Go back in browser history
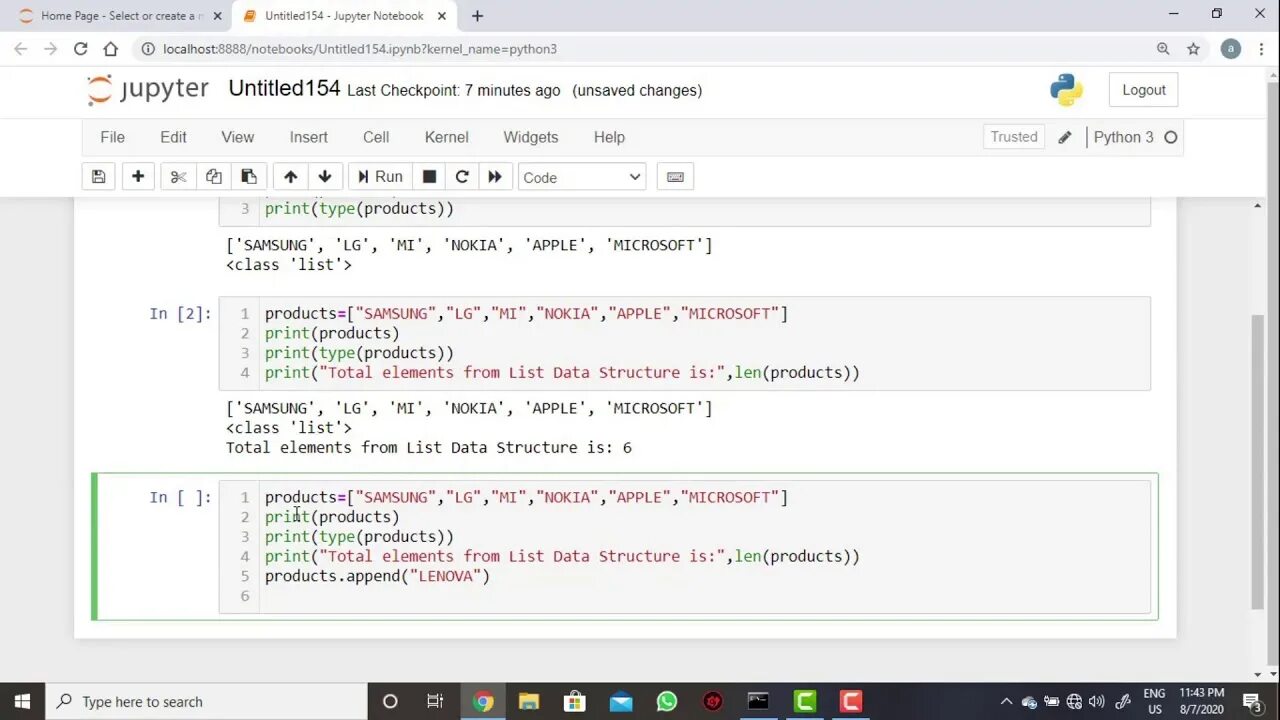 click(x=20, y=48)
